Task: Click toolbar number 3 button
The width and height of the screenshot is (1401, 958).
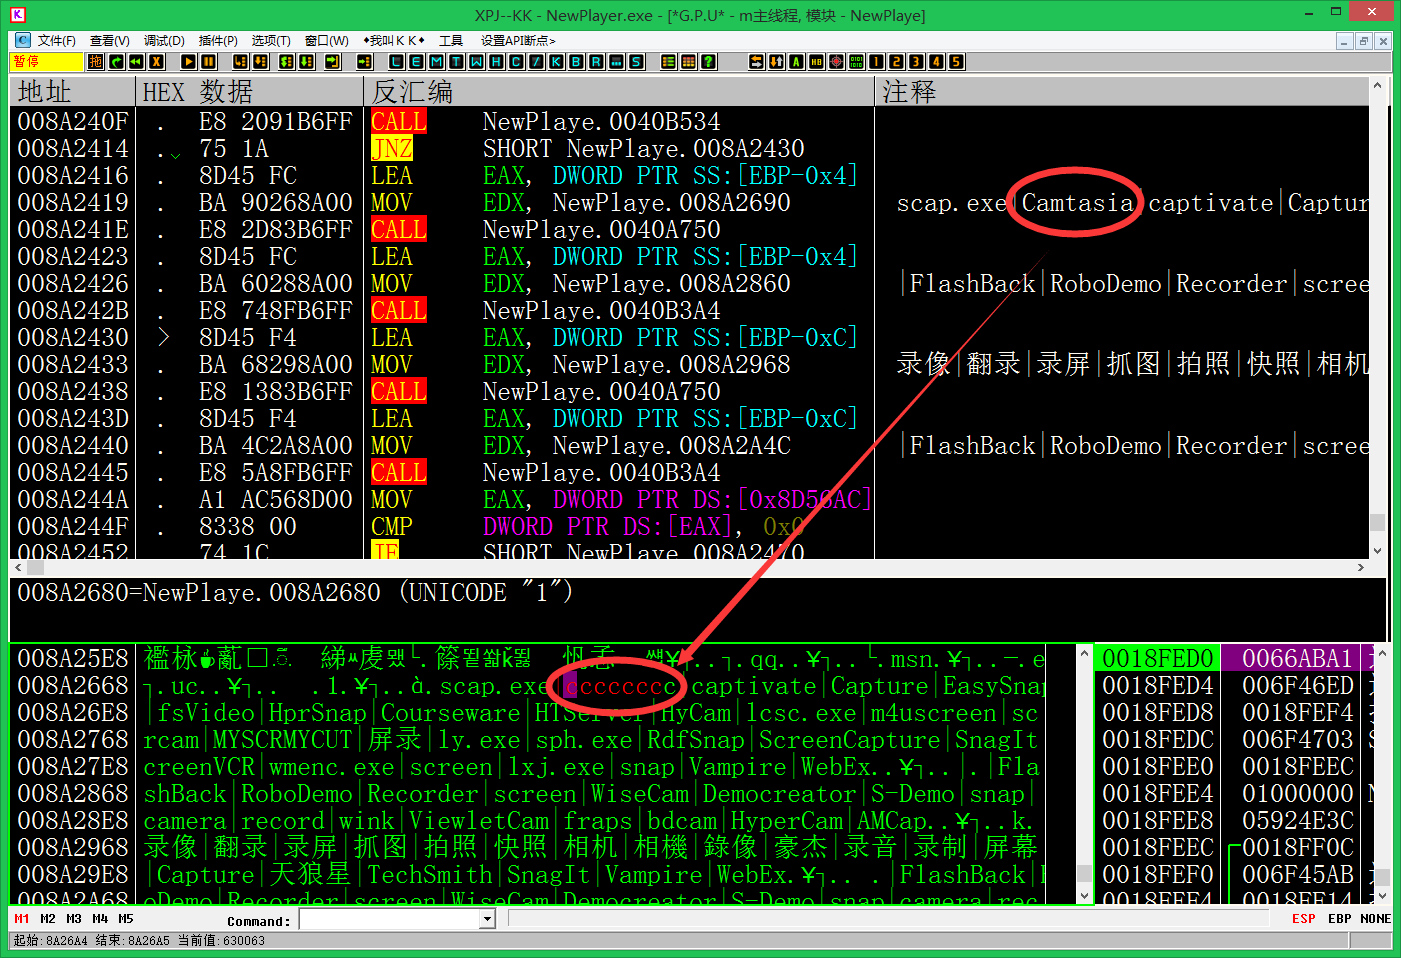Action: click(x=917, y=62)
